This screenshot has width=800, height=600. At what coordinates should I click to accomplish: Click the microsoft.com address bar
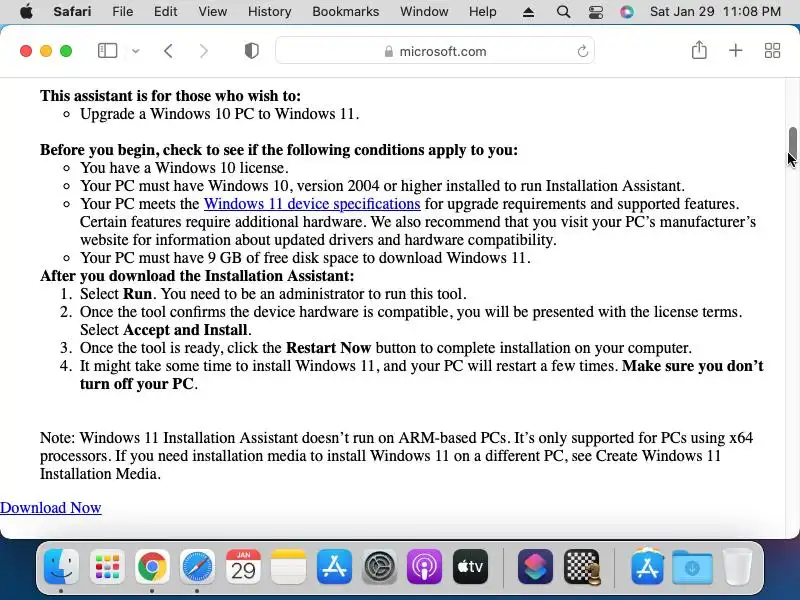click(x=435, y=51)
